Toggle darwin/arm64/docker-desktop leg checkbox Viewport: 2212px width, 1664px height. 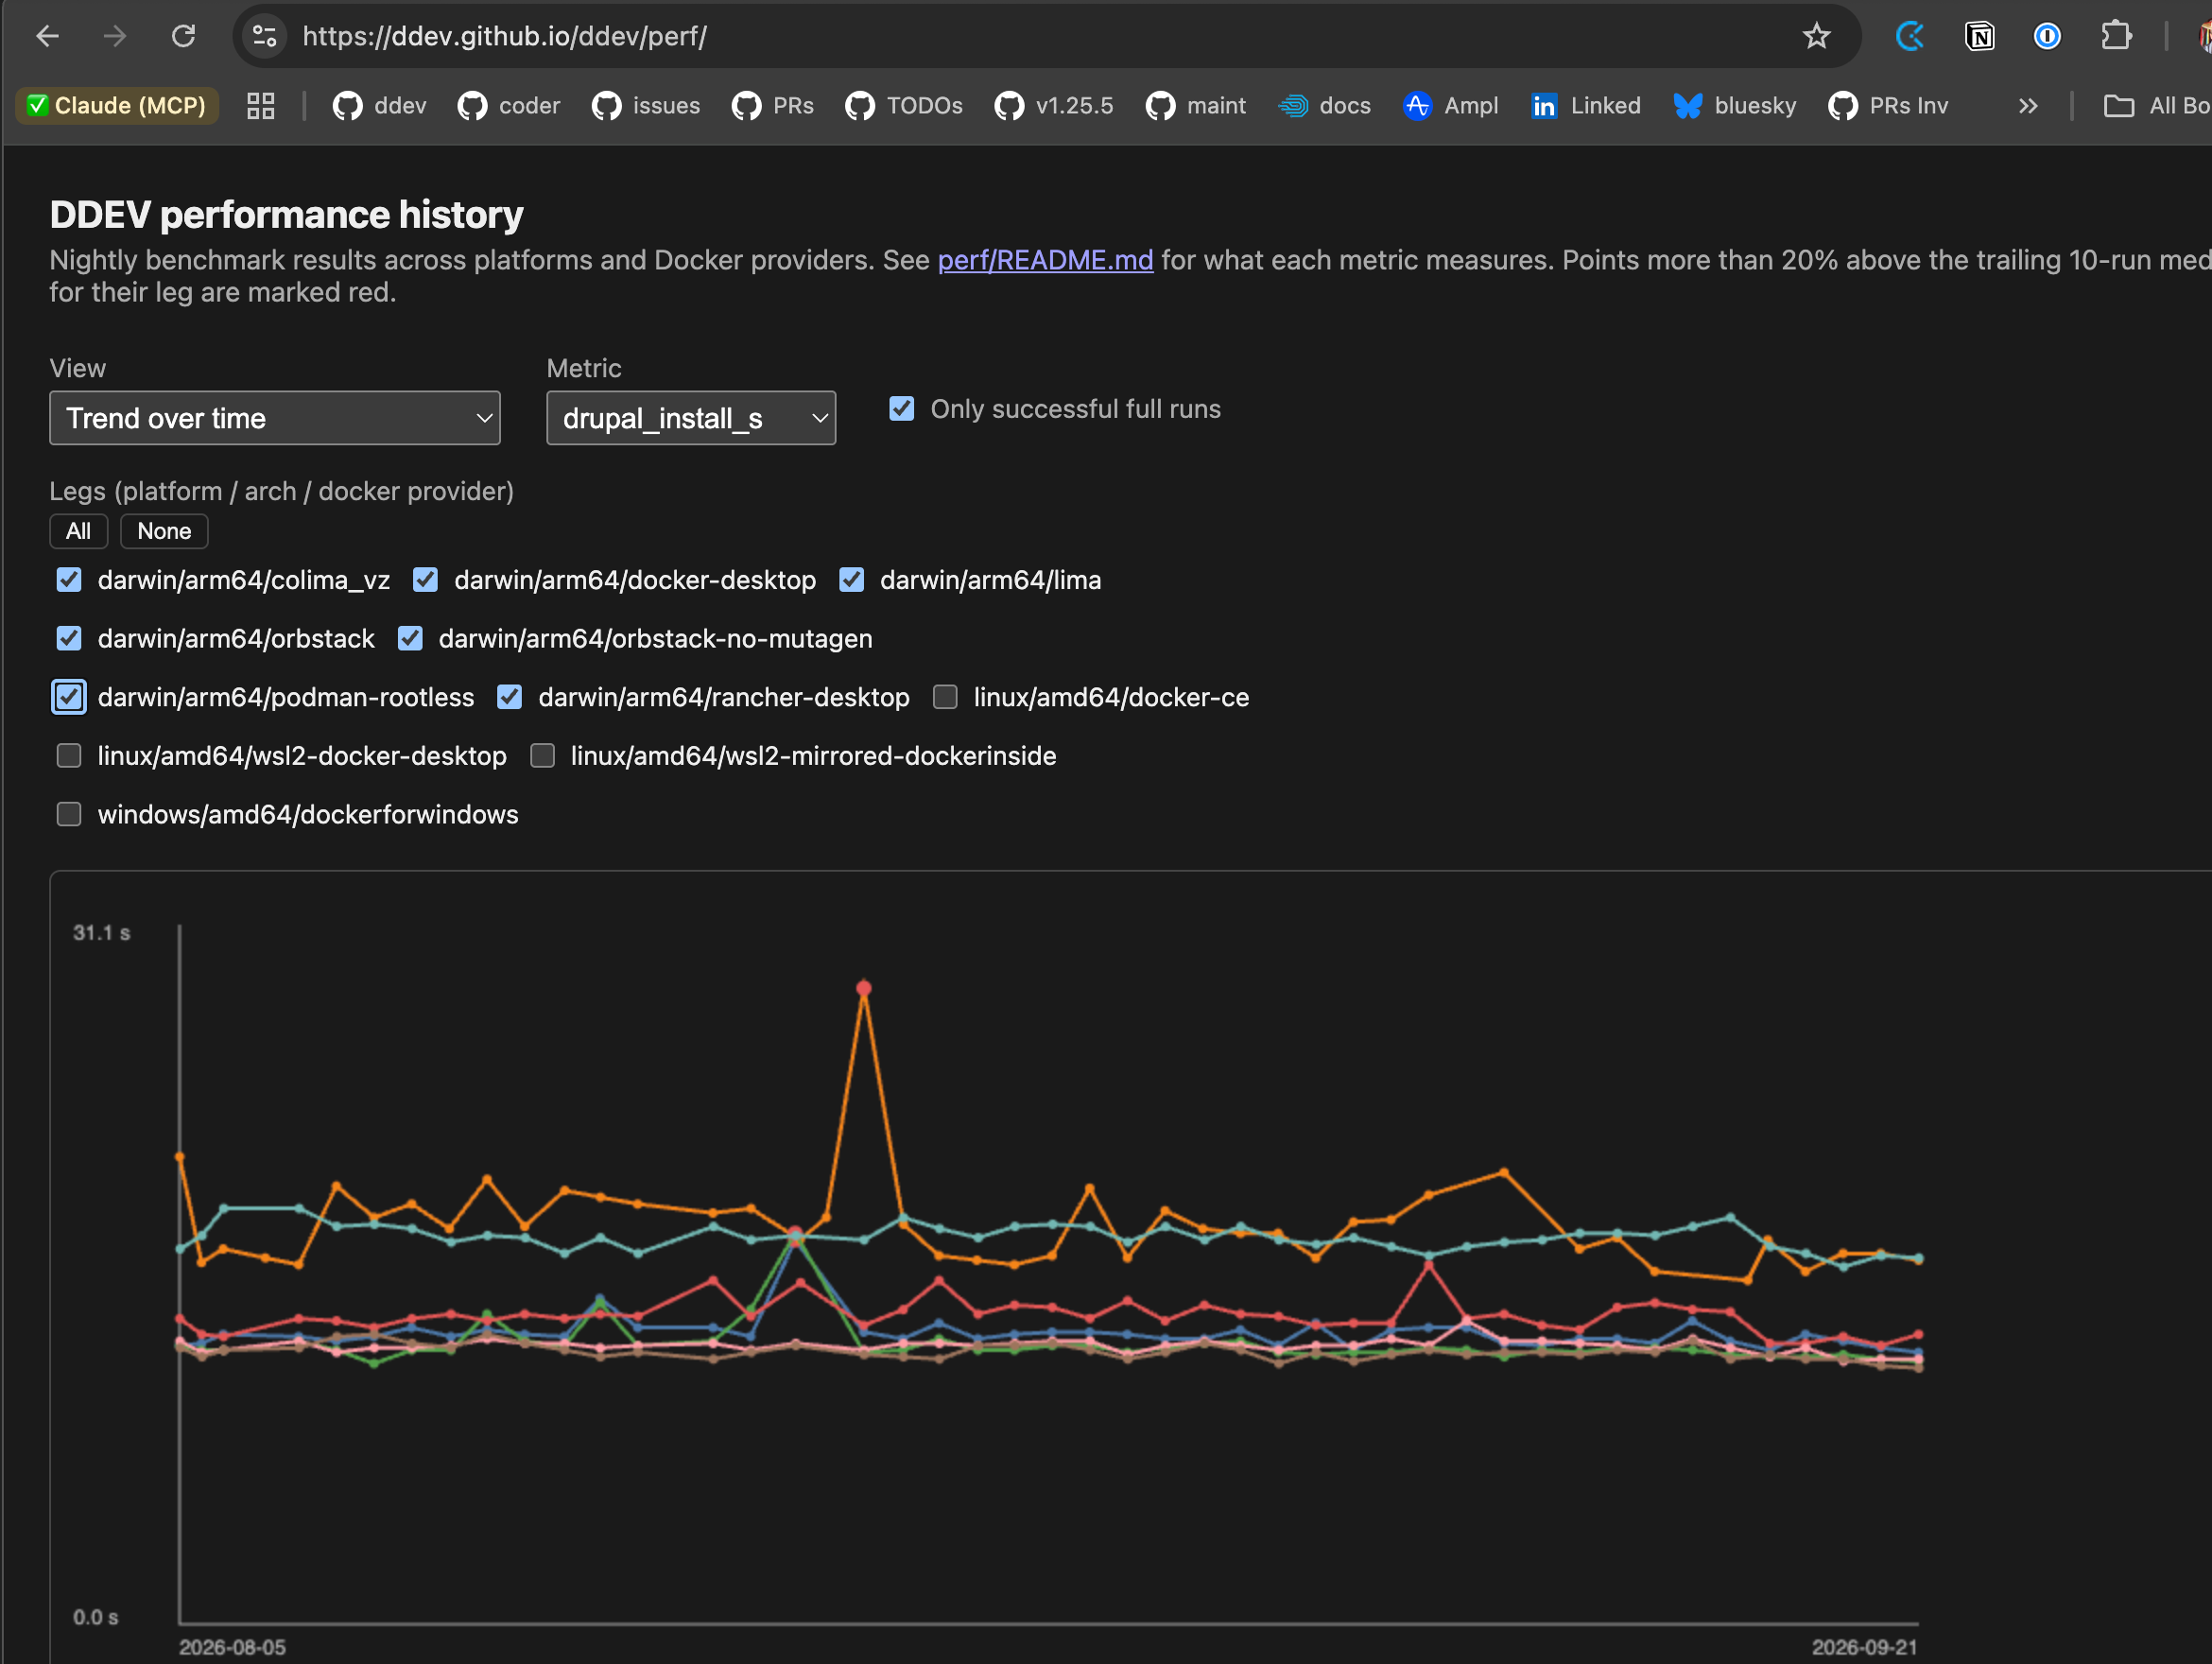tap(425, 579)
